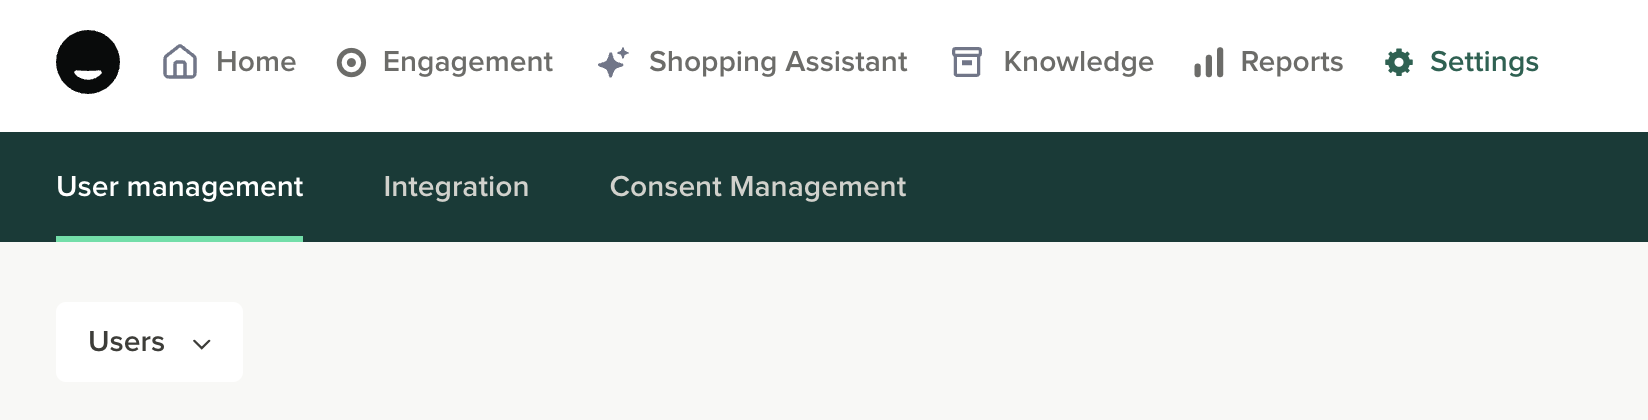Click the Settings gear icon
Image resolution: width=1648 pixels, height=420 pixels.
click(x=1399, y=62)
